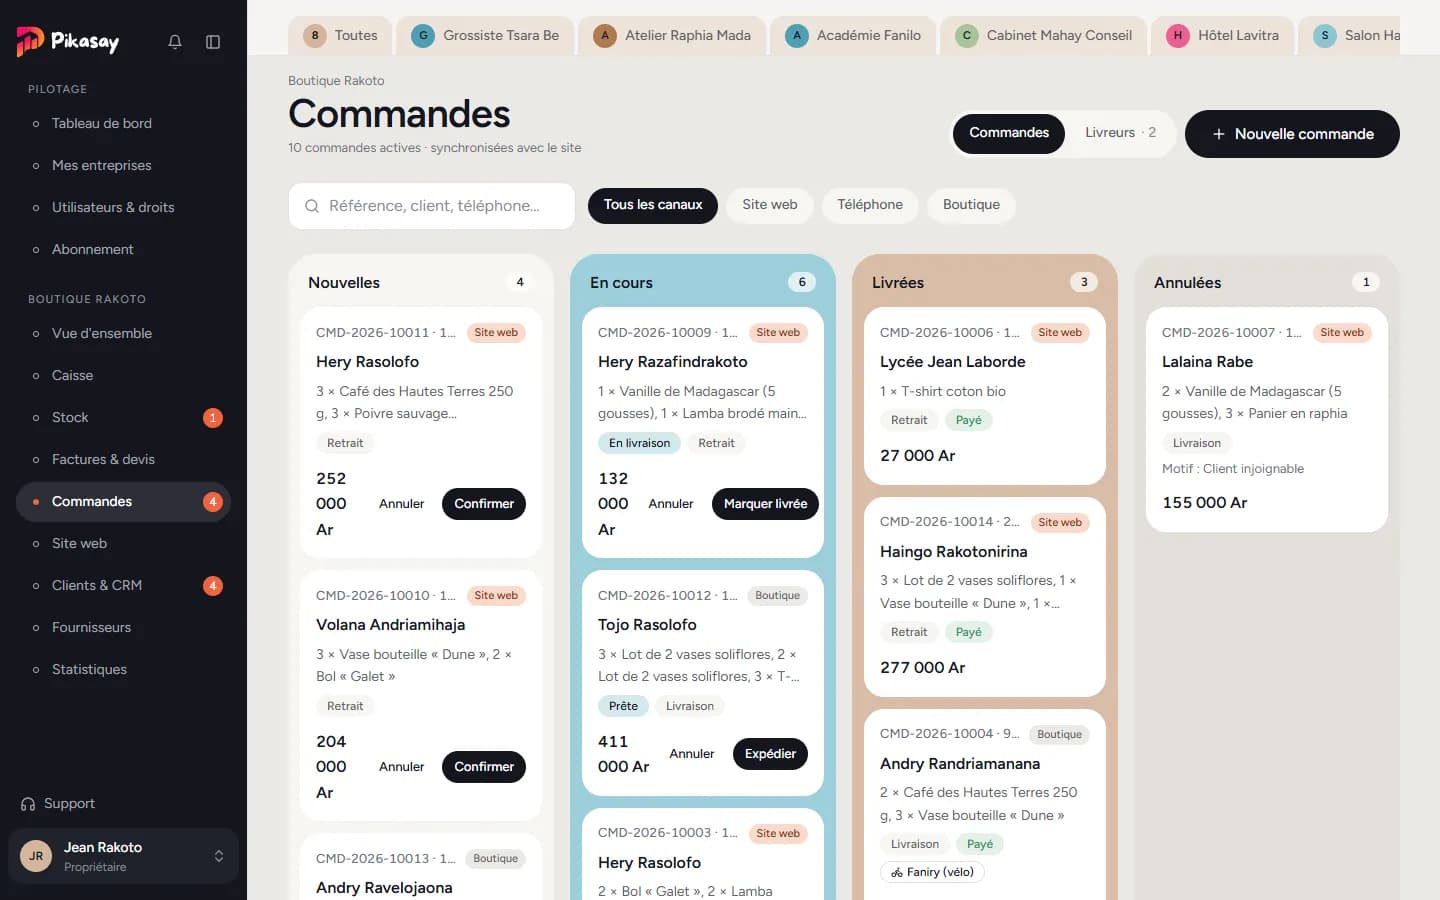Click the Nouvelles column count 4

point(520,283)
